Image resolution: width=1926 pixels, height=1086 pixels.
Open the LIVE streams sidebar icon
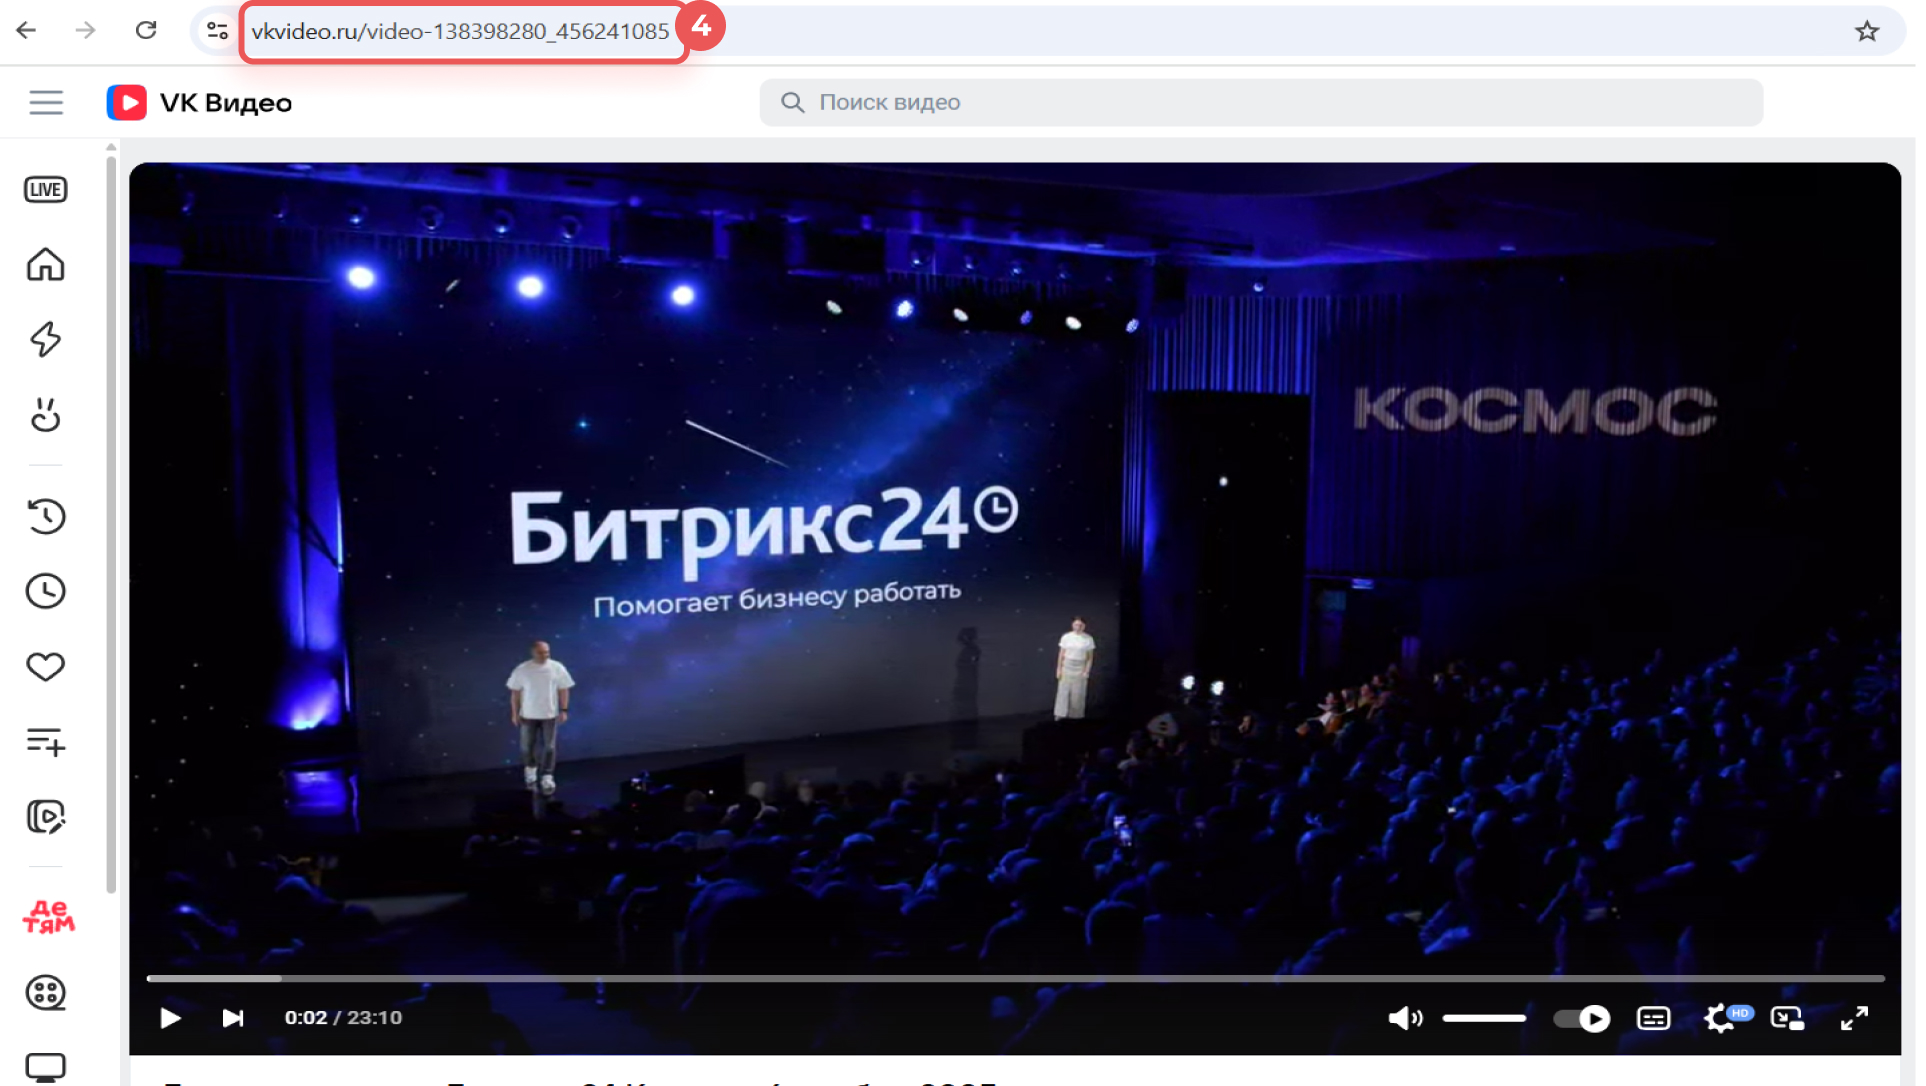click(x=46, y=190)
